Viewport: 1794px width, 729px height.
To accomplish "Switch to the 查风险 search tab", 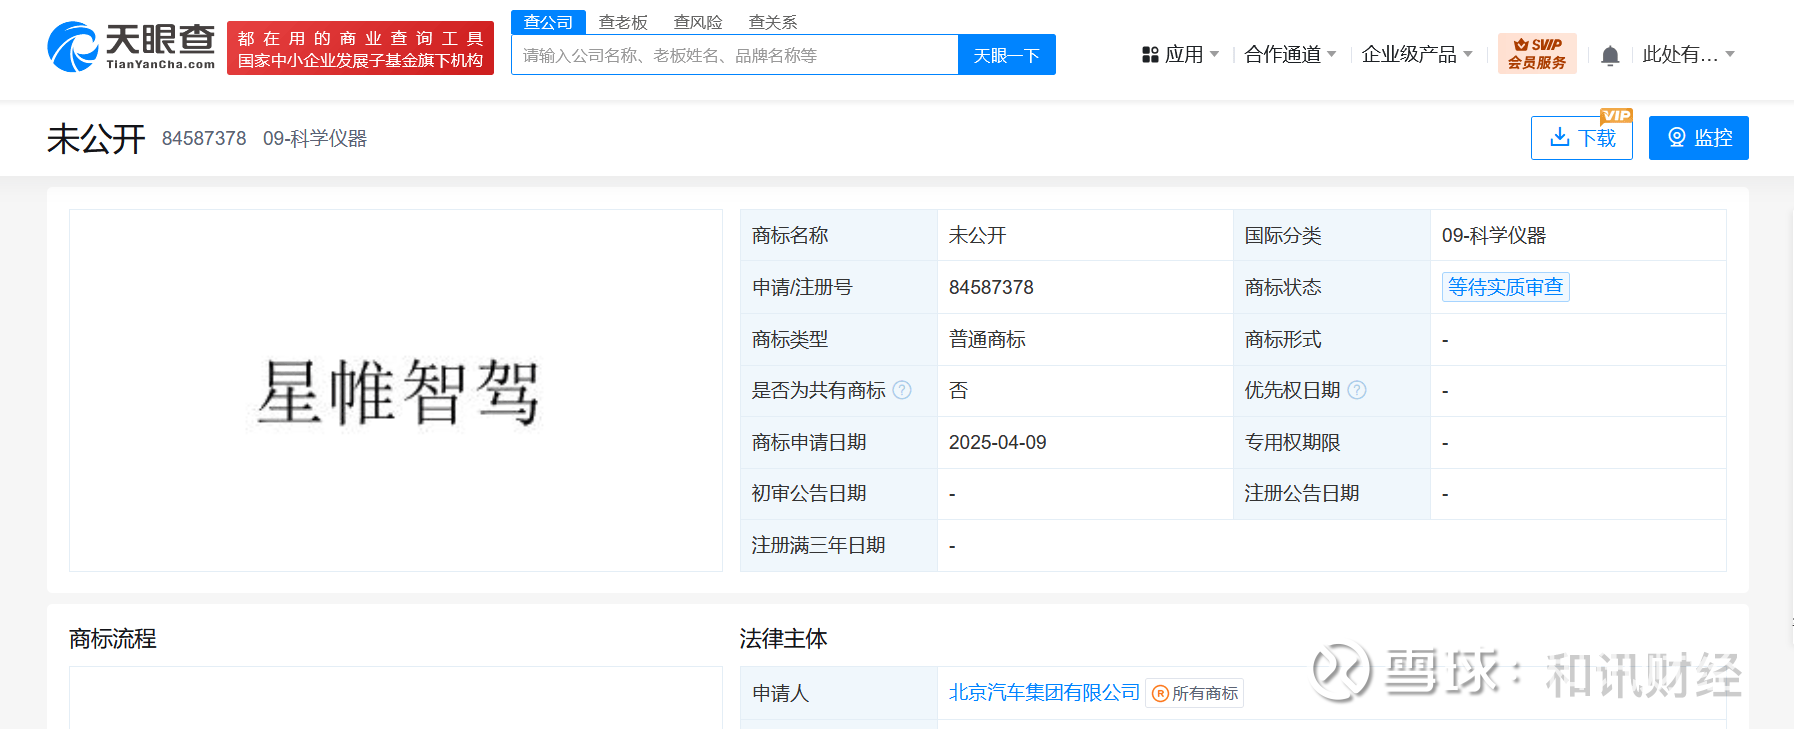I will (698, 22).
